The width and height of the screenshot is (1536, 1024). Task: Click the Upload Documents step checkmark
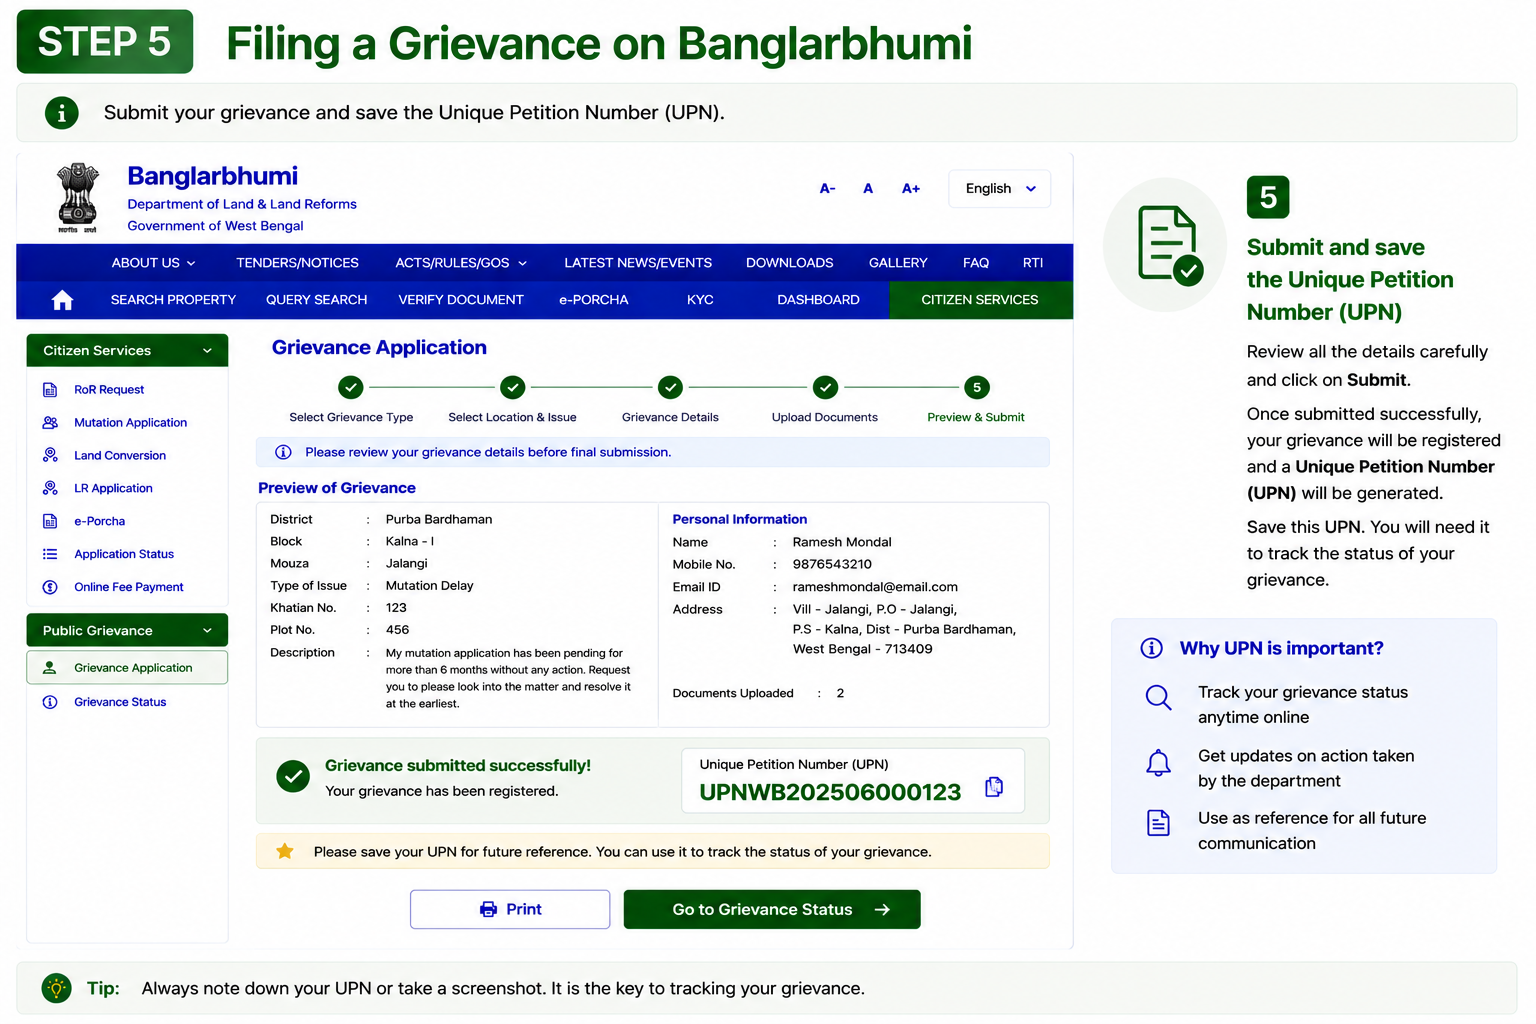coord(825,387)
